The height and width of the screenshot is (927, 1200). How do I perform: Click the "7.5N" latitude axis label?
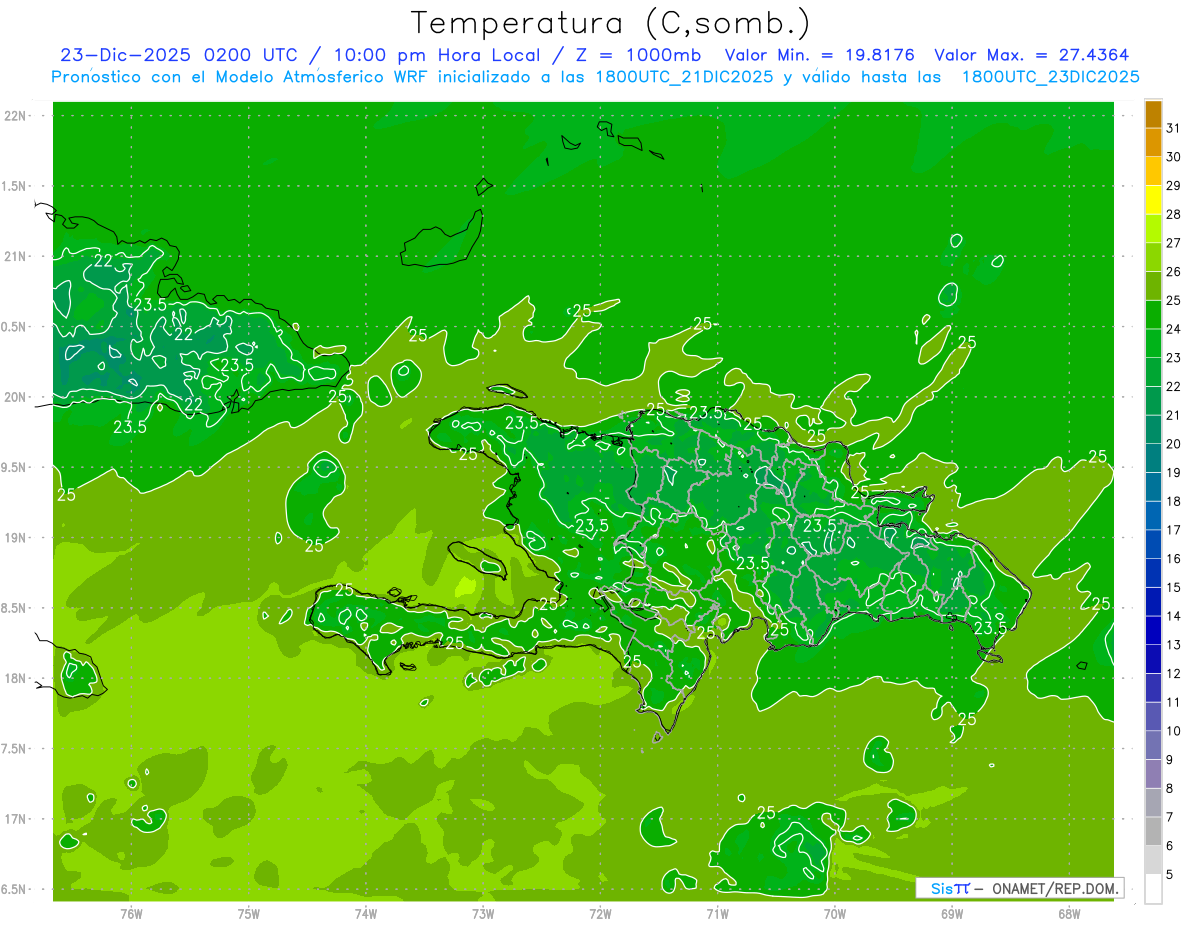click(15, 748)
